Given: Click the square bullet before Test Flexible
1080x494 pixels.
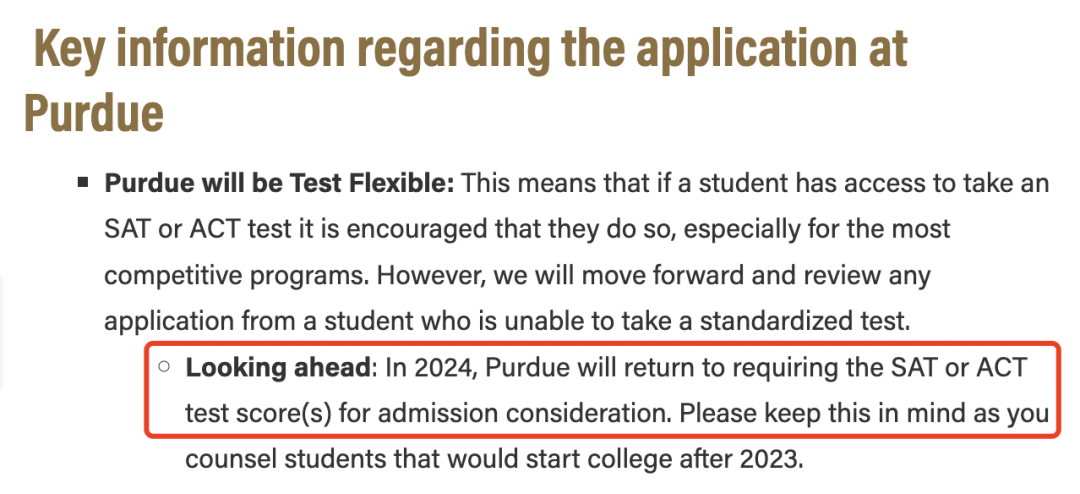Looking at the screenshot, I should pyautogui.click(x=84, y=186).
